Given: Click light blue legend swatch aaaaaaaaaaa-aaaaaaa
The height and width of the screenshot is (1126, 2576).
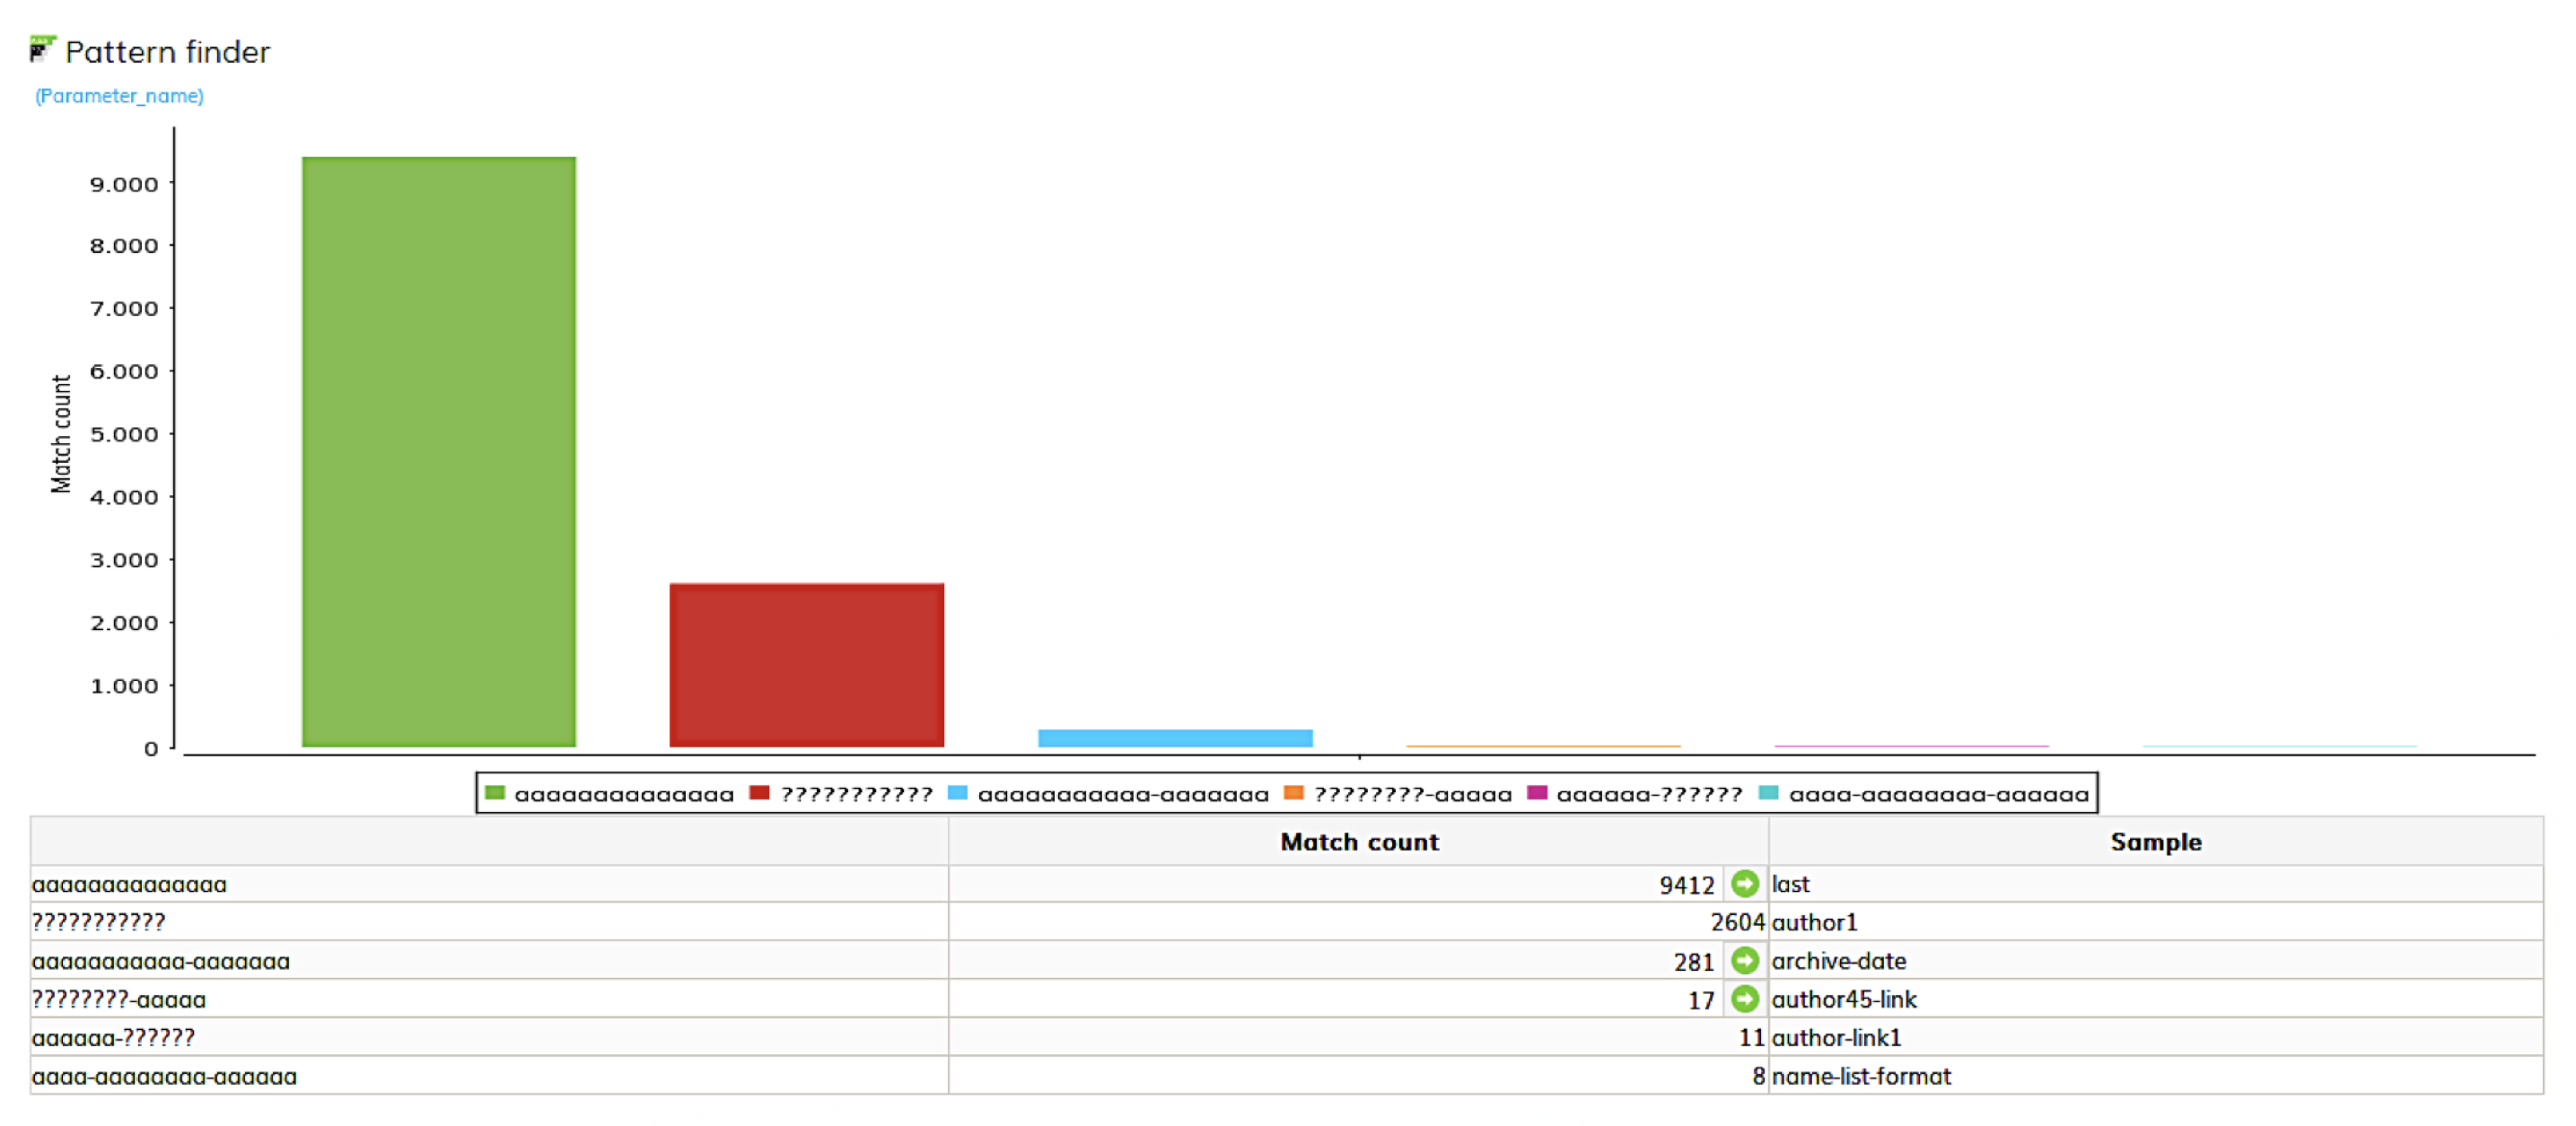Looking at the screenshot, I should [957, 793].
